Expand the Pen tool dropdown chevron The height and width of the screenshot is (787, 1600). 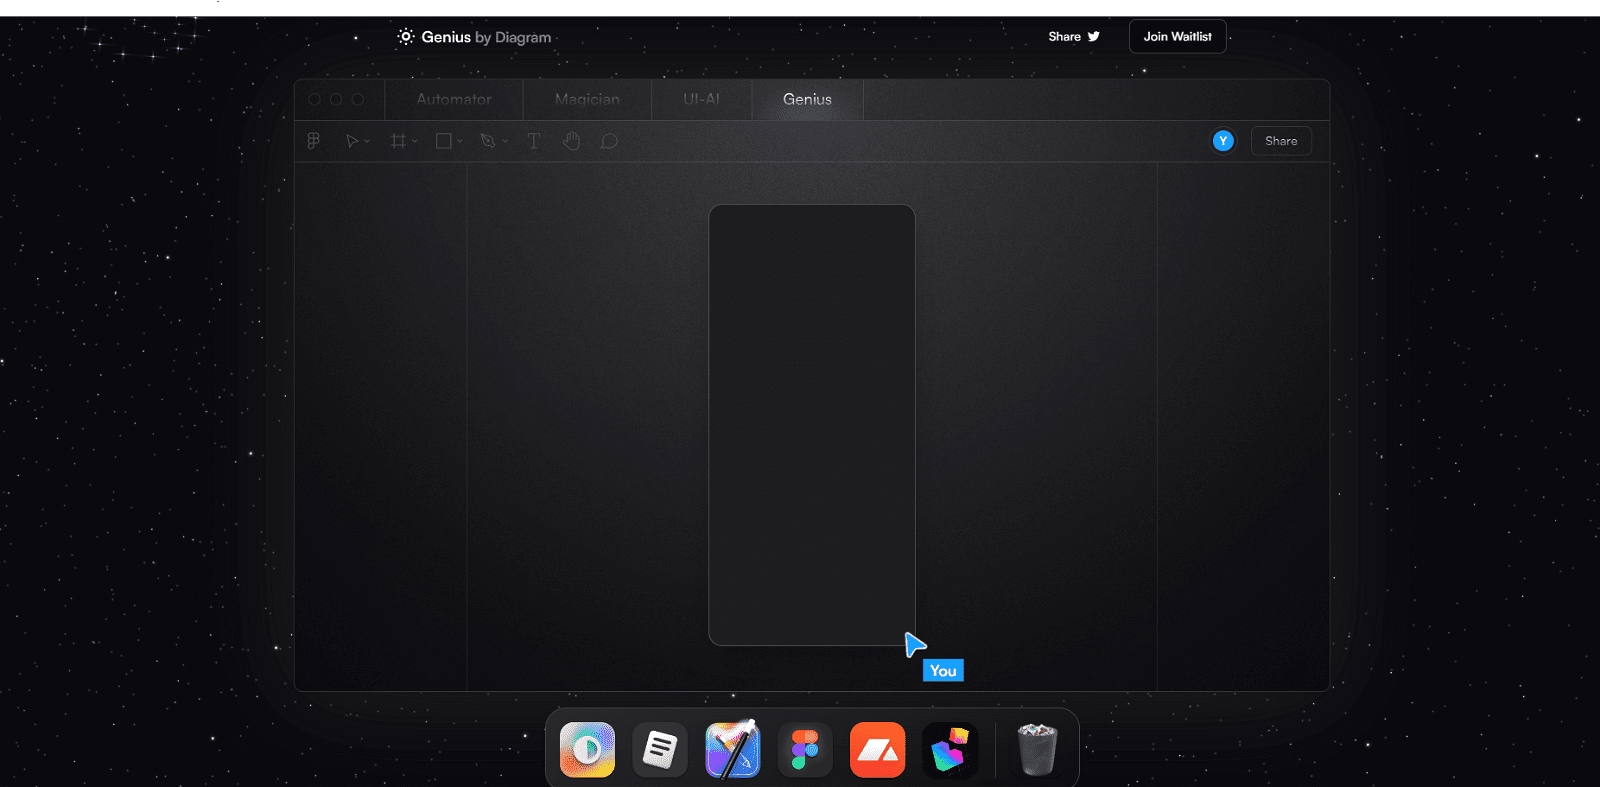coord(505,141)
